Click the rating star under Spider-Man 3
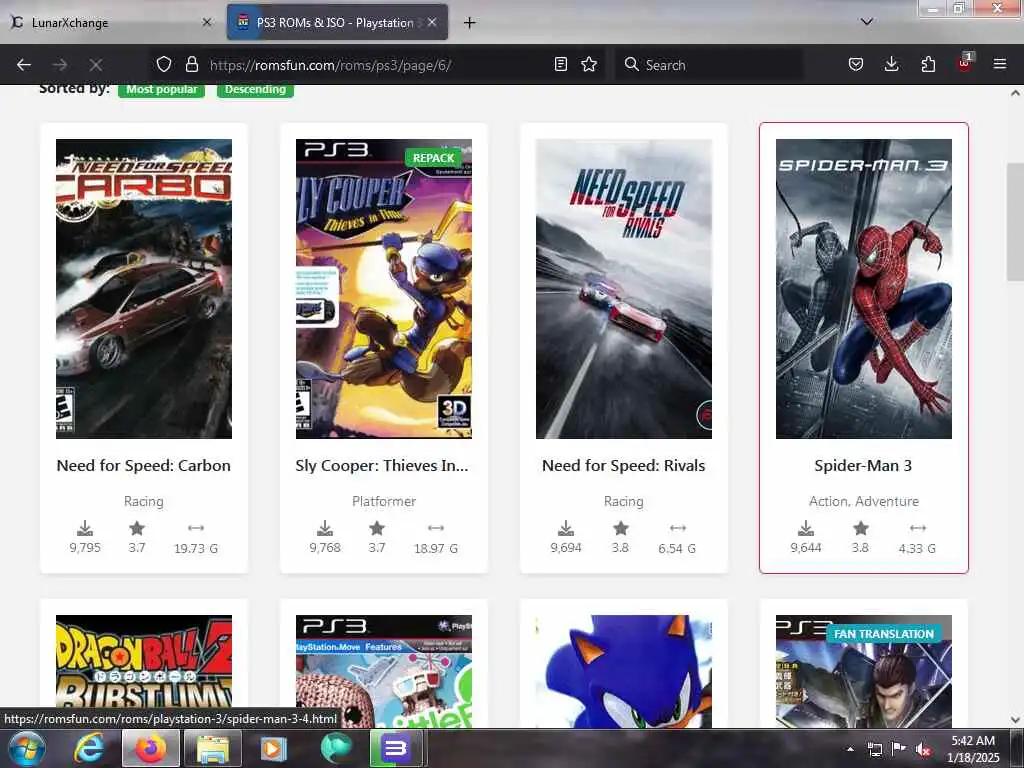This screenshot has height=768, width=1024. pos(861,528)
